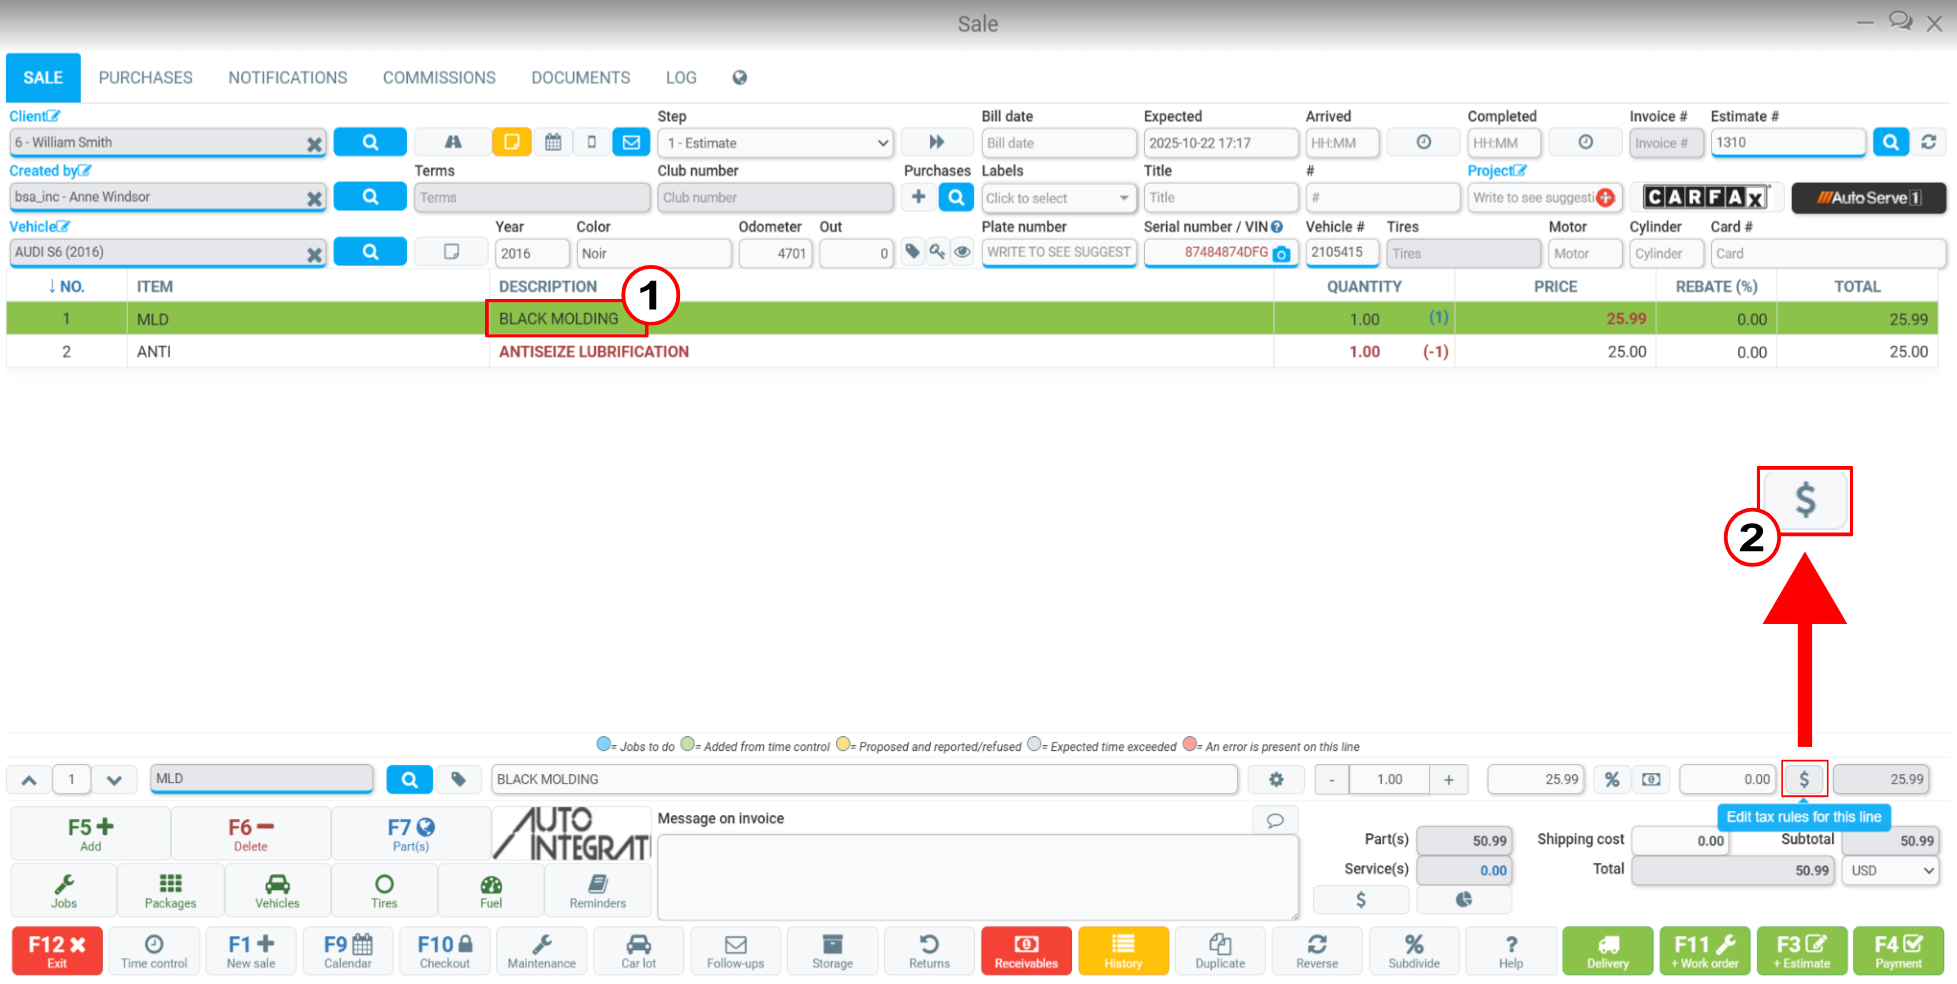This screenshot has width=1957, height=984.
Task: Click the Message on invoice text area
Action: pos(978,877)
